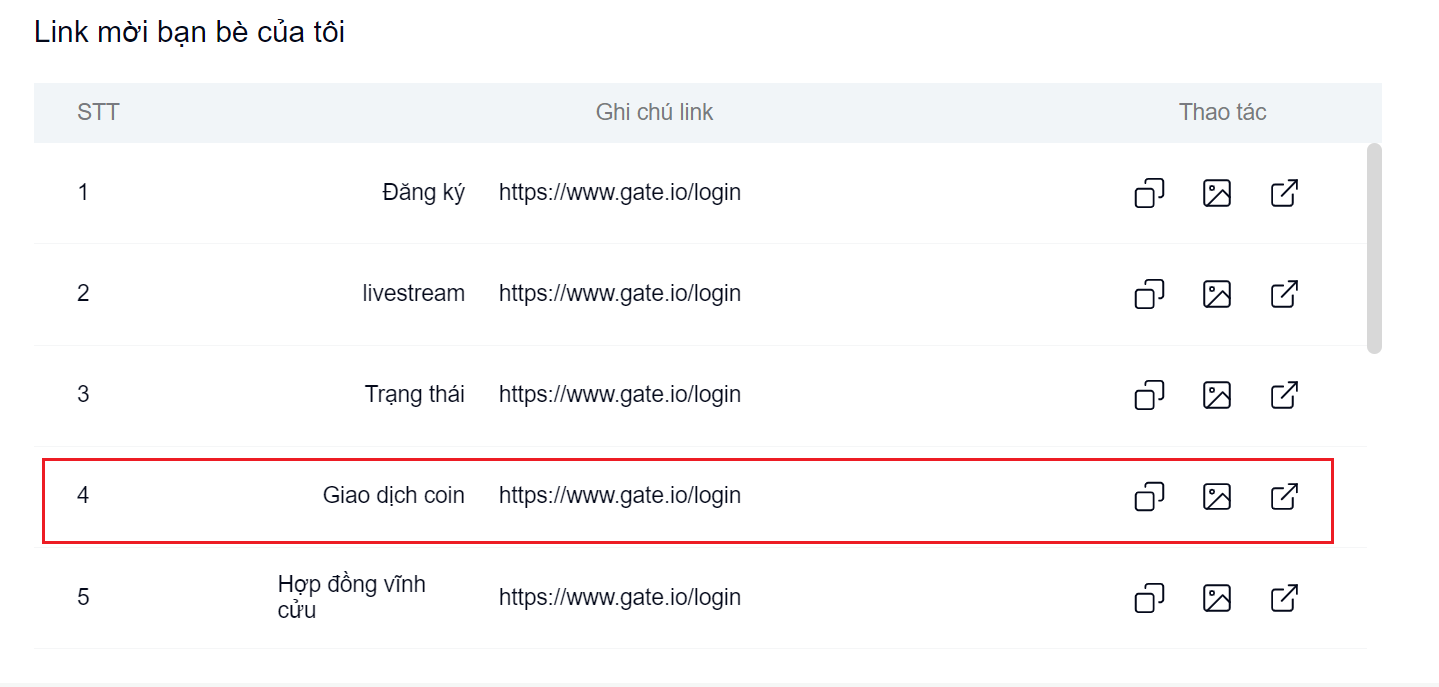Show QR image for Đăng ký link
1439x687 pixels.
click(1216, 193)
